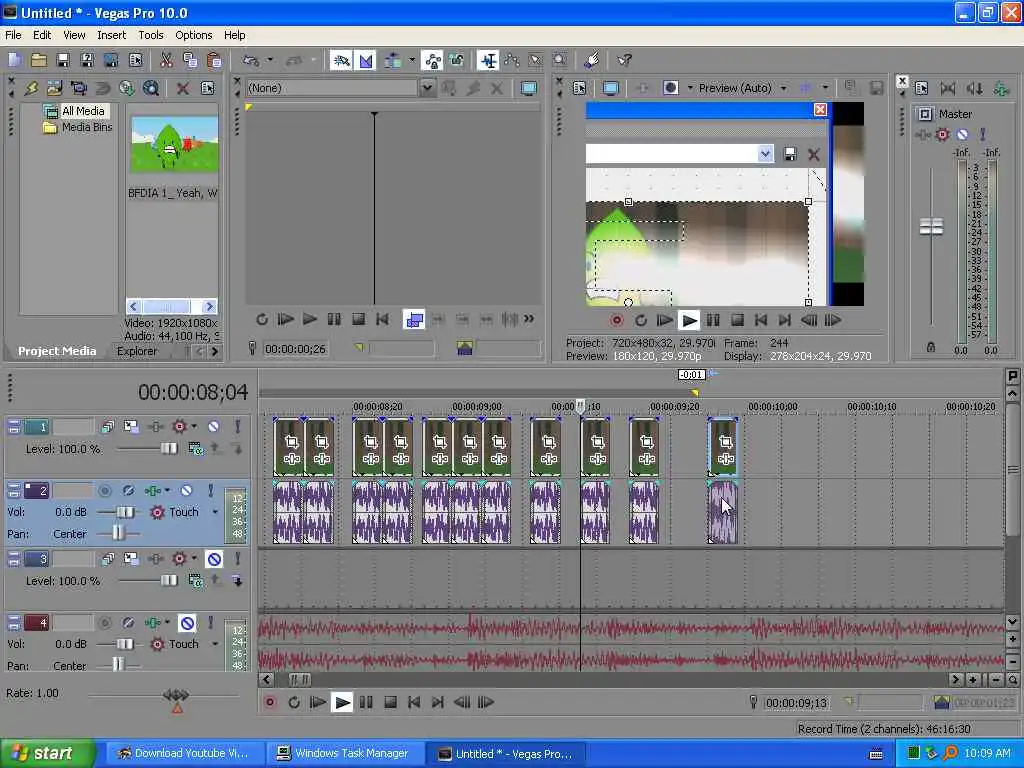This screenshot has width=1024, height=768.
Task: Adjust track 2 Vol slider
Action: tap(125, 512)
